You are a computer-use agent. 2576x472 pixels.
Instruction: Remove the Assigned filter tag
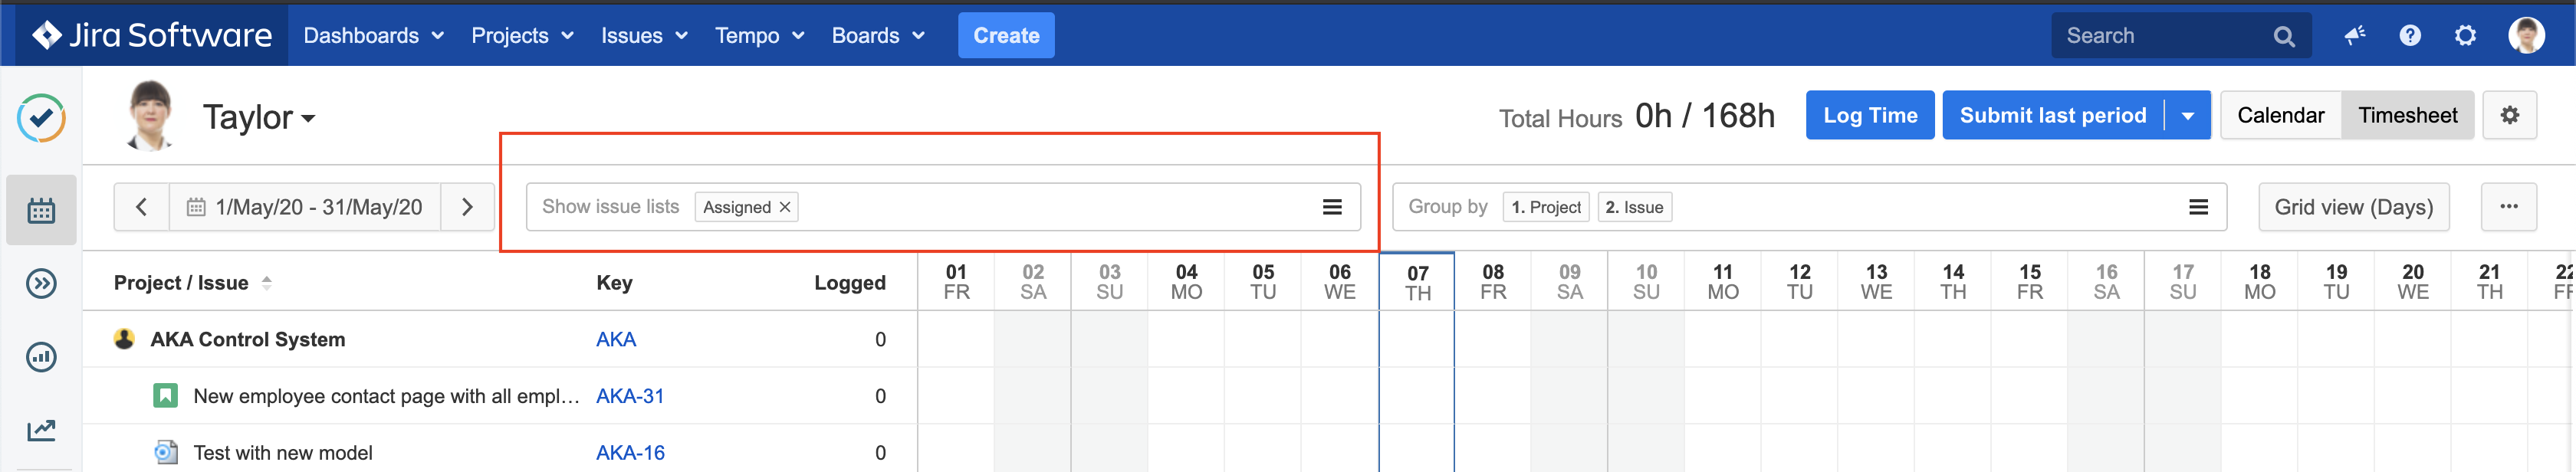coord(785,207)
